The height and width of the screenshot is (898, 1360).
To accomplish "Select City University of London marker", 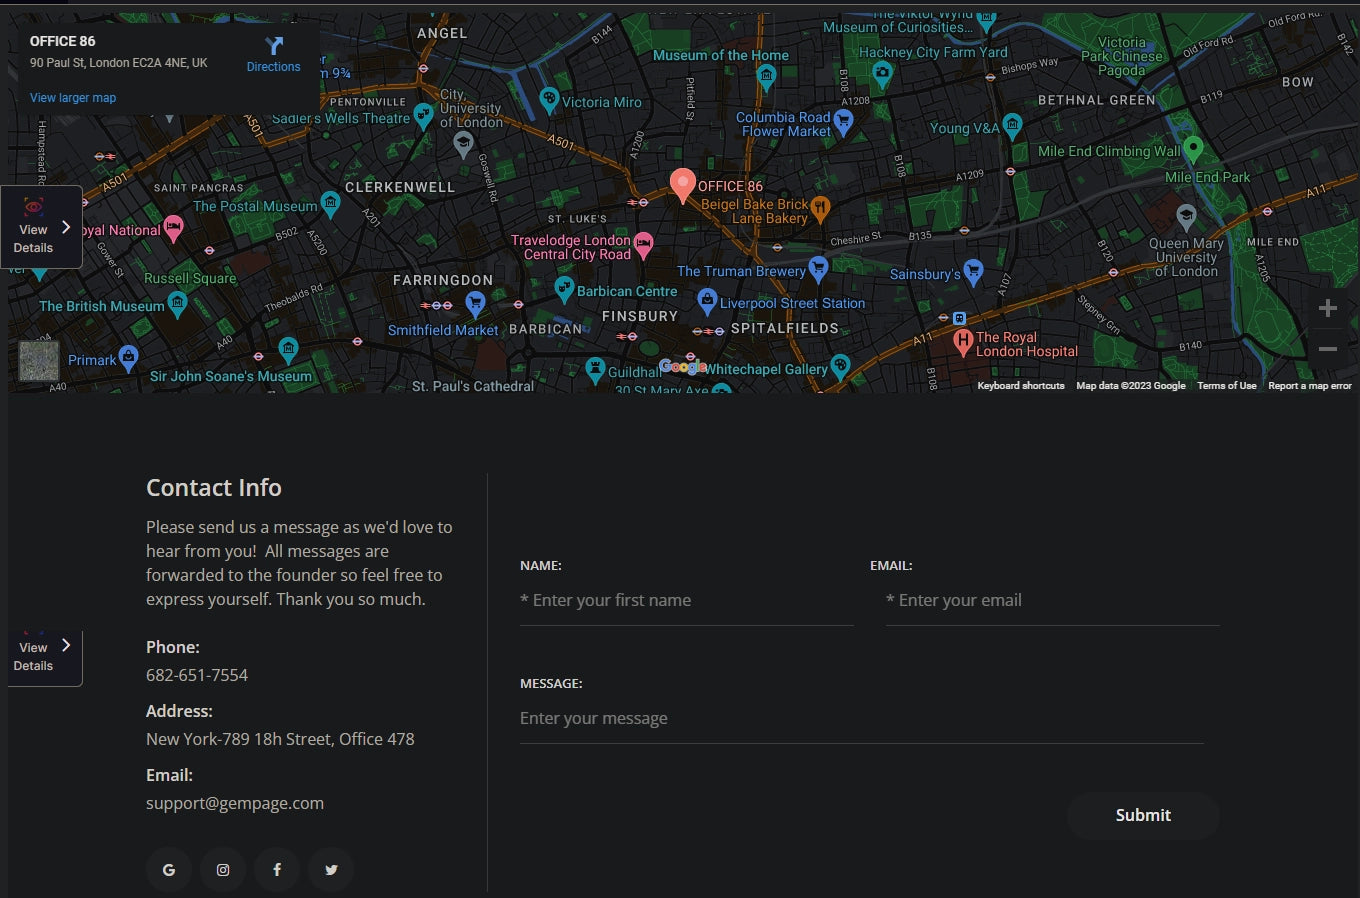I will tap(463, 144).
